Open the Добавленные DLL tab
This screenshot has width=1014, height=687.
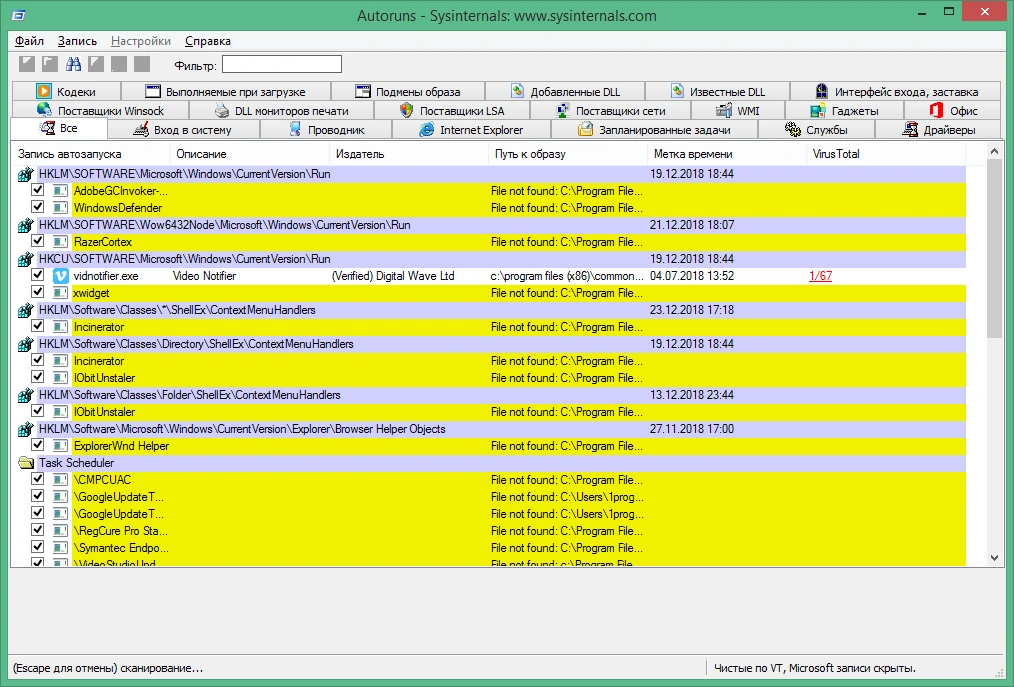click(x=565, y=91)
